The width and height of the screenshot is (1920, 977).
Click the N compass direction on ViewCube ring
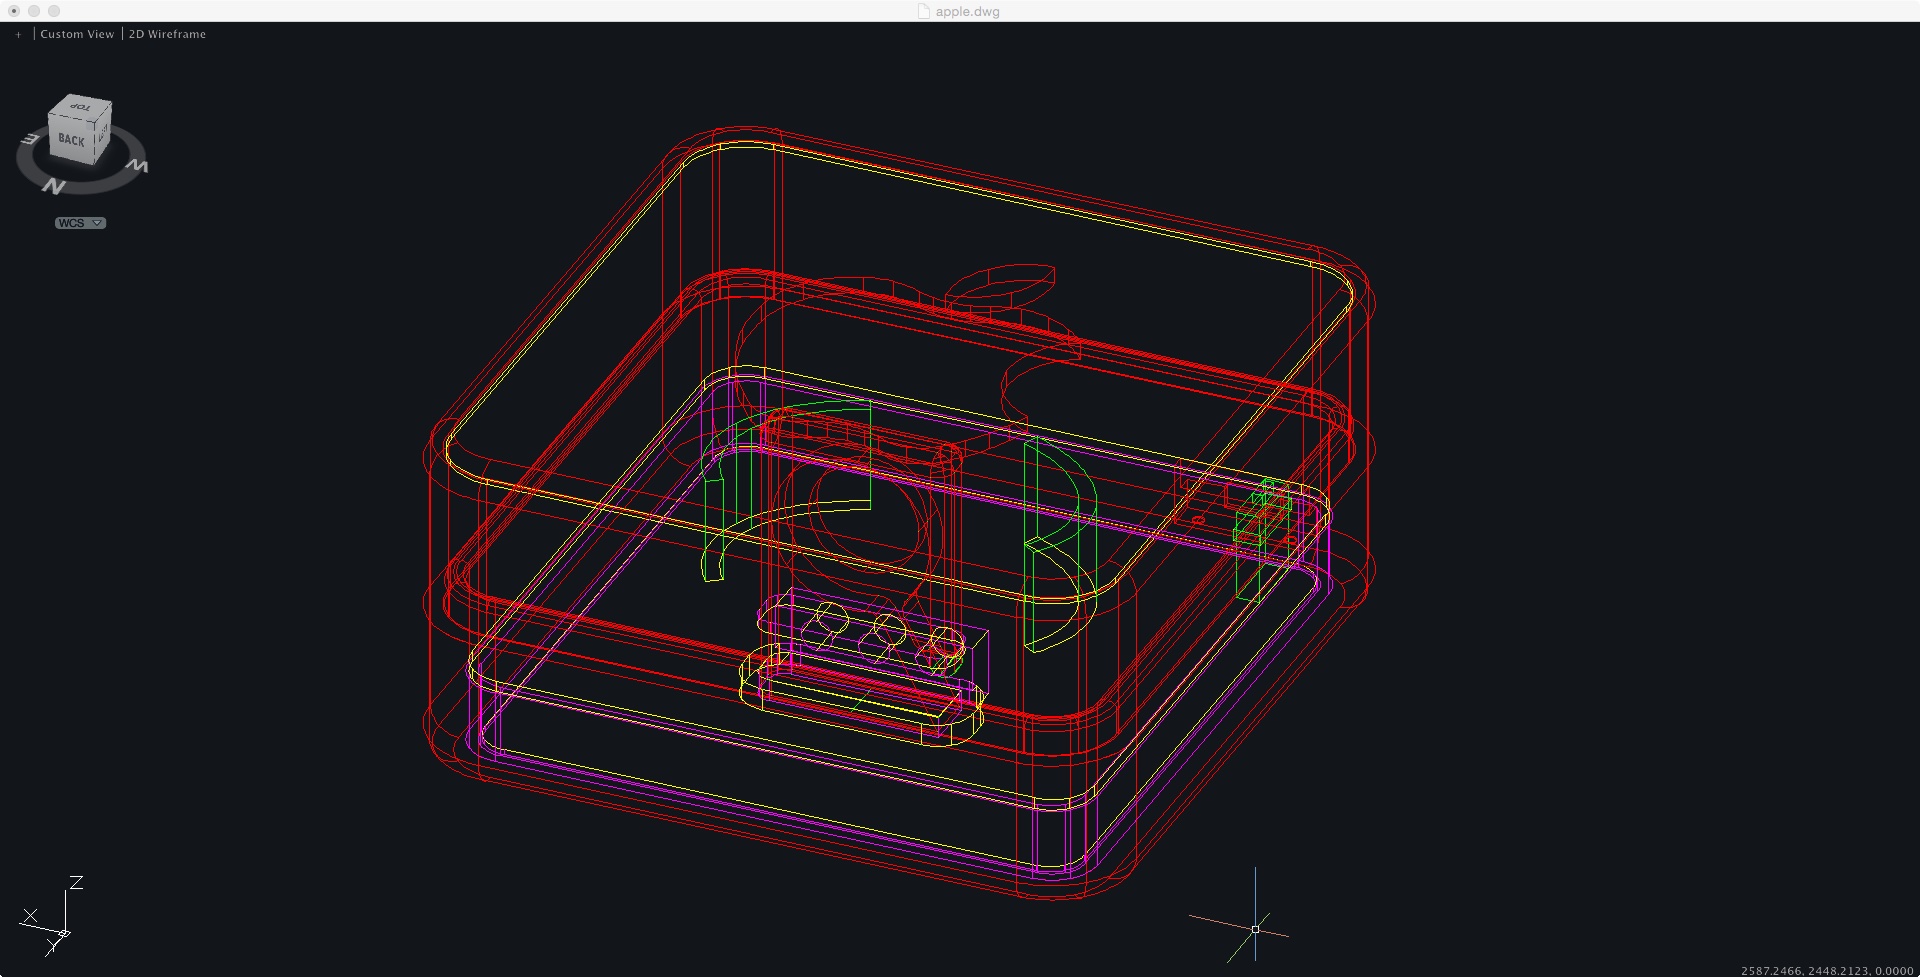coord(53,186)
